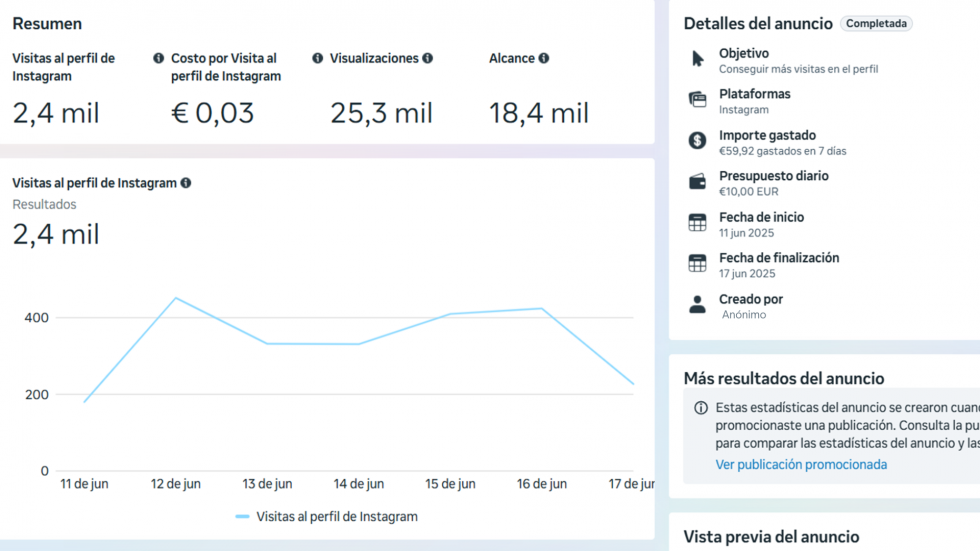The width and height of the screenshot is (980, 551).
Task: Click the € 0,03 cost value
Action: (212, 113)
